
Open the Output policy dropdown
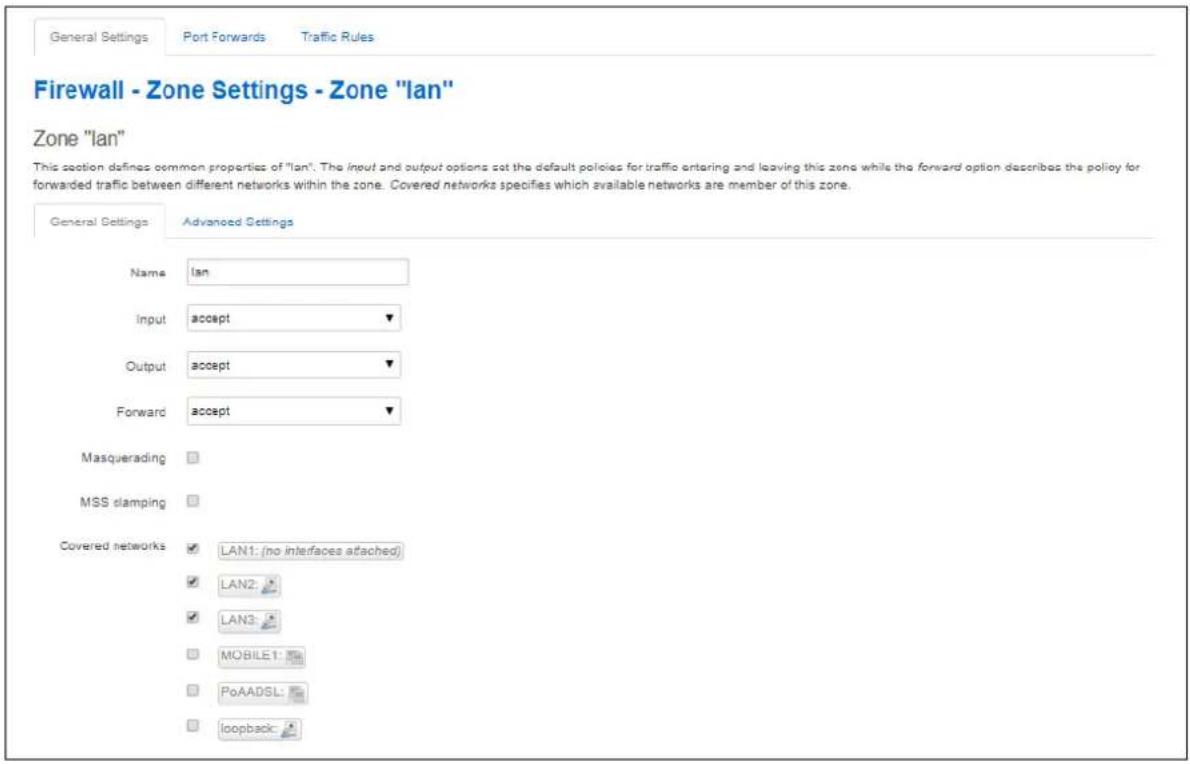coord(294,365)
